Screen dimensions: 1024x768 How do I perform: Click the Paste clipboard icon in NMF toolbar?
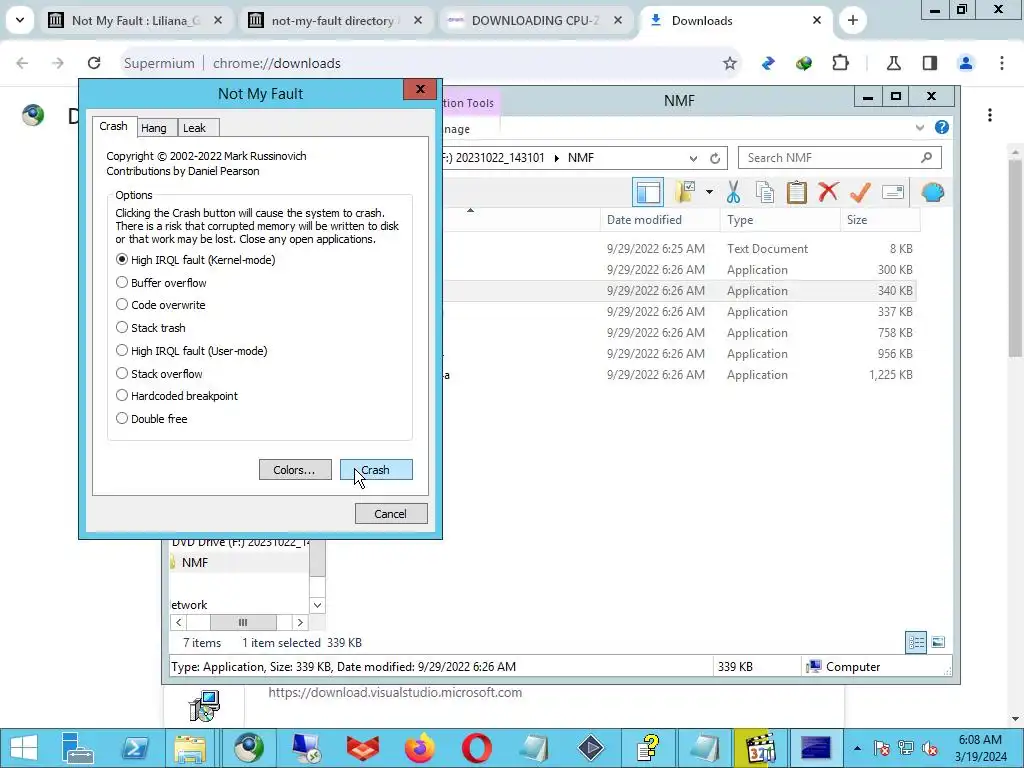(x=796, y=193)
